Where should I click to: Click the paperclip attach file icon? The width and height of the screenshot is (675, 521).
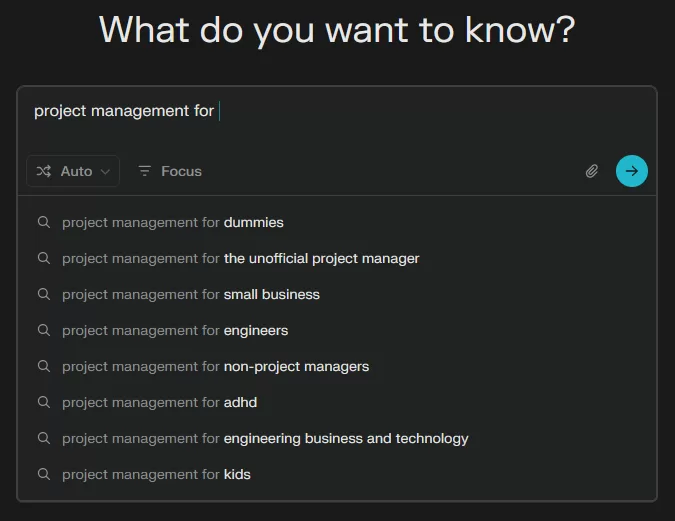592,171
